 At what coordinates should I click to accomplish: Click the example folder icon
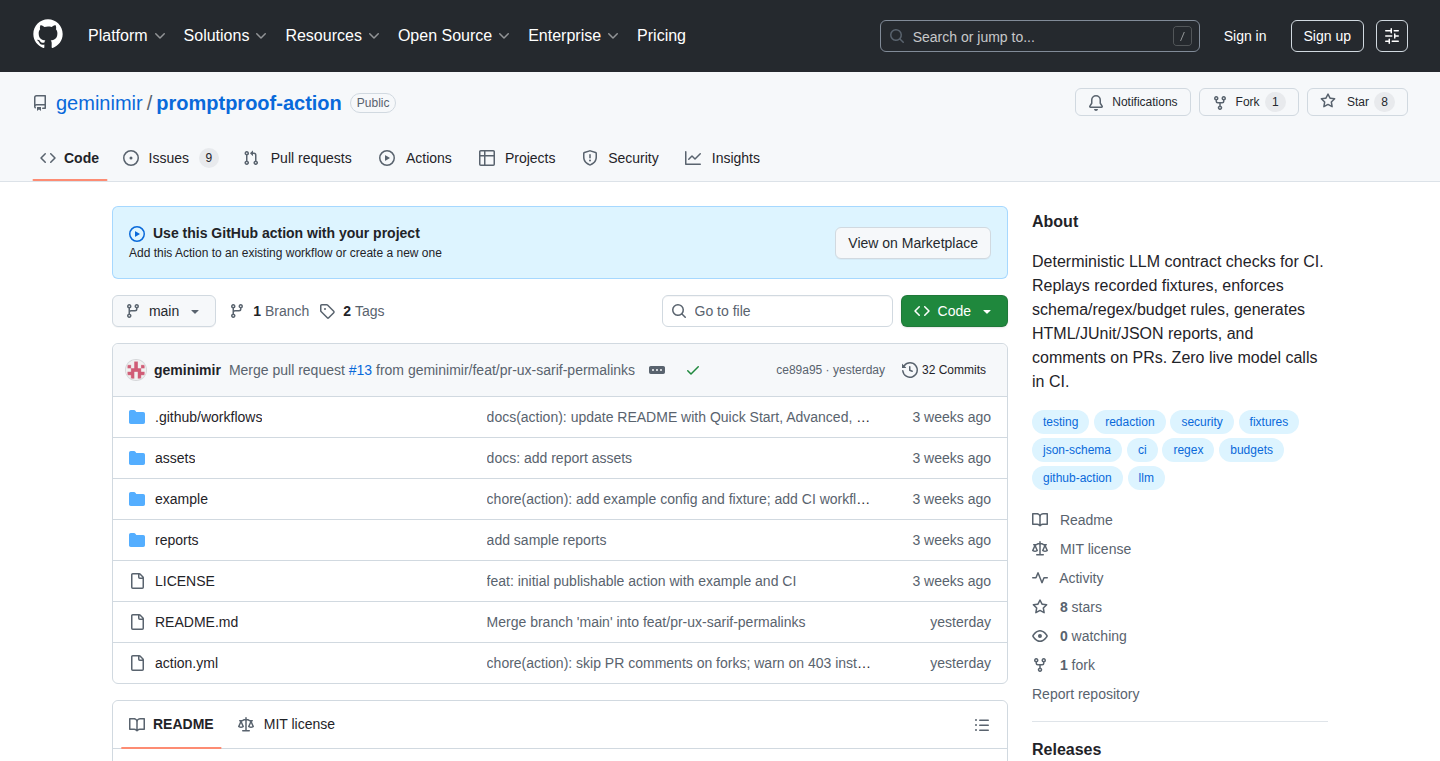(137, 499)
